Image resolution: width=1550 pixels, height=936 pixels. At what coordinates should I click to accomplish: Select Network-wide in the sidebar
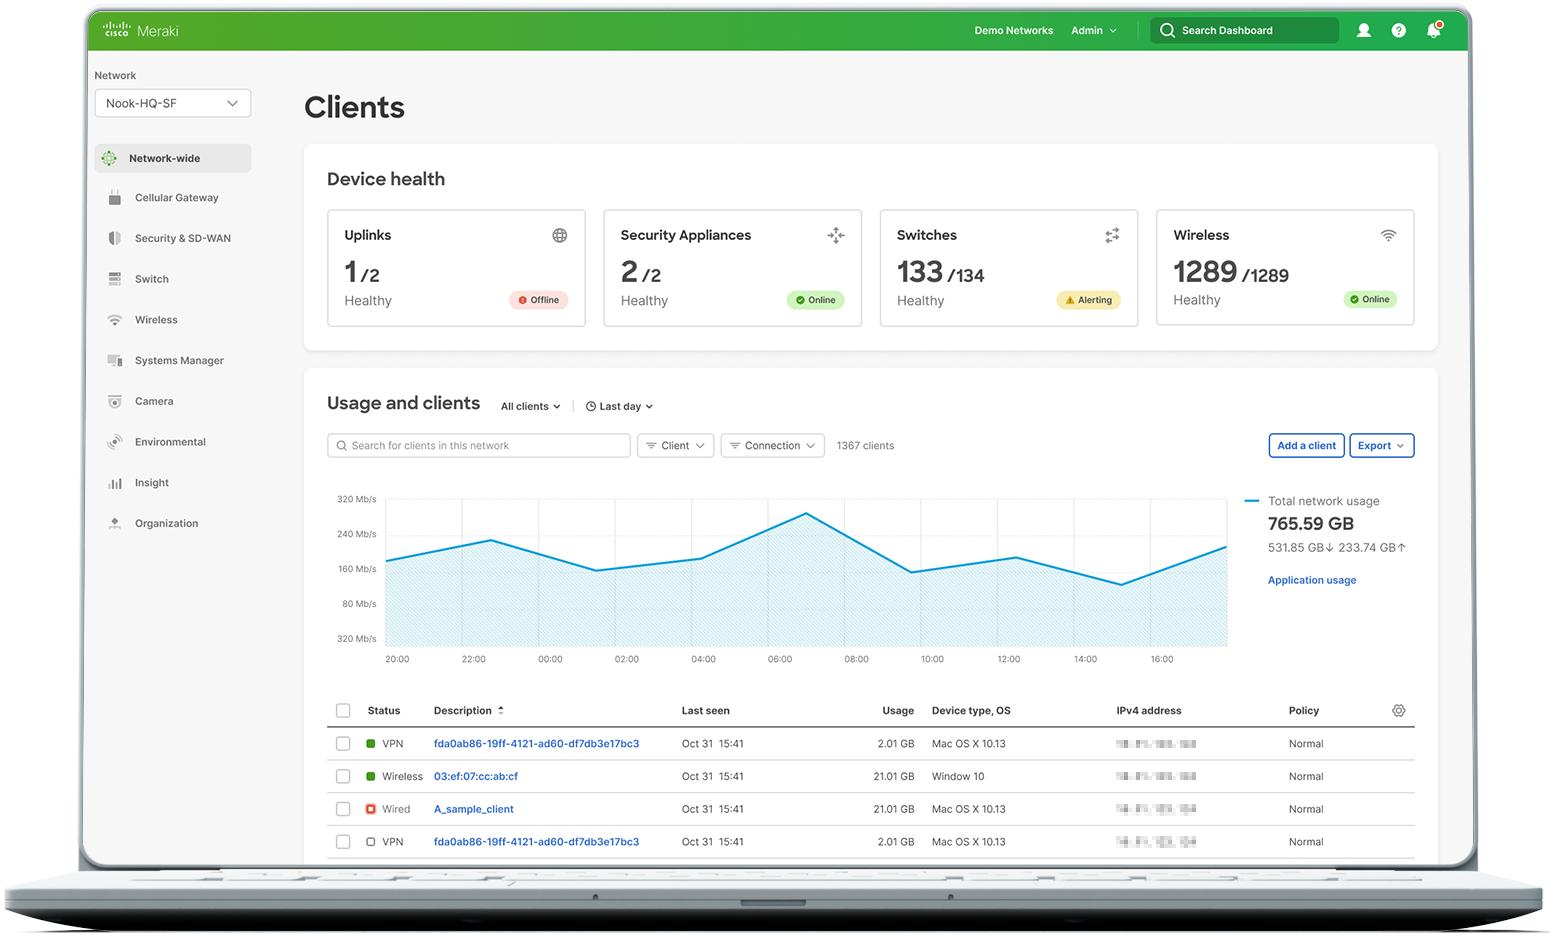pyautogui.click(x=173, y=158)
